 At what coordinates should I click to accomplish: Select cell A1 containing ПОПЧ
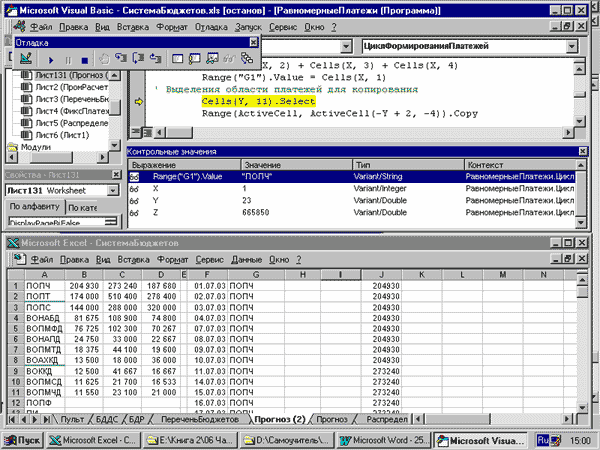(x=44, y=286)
